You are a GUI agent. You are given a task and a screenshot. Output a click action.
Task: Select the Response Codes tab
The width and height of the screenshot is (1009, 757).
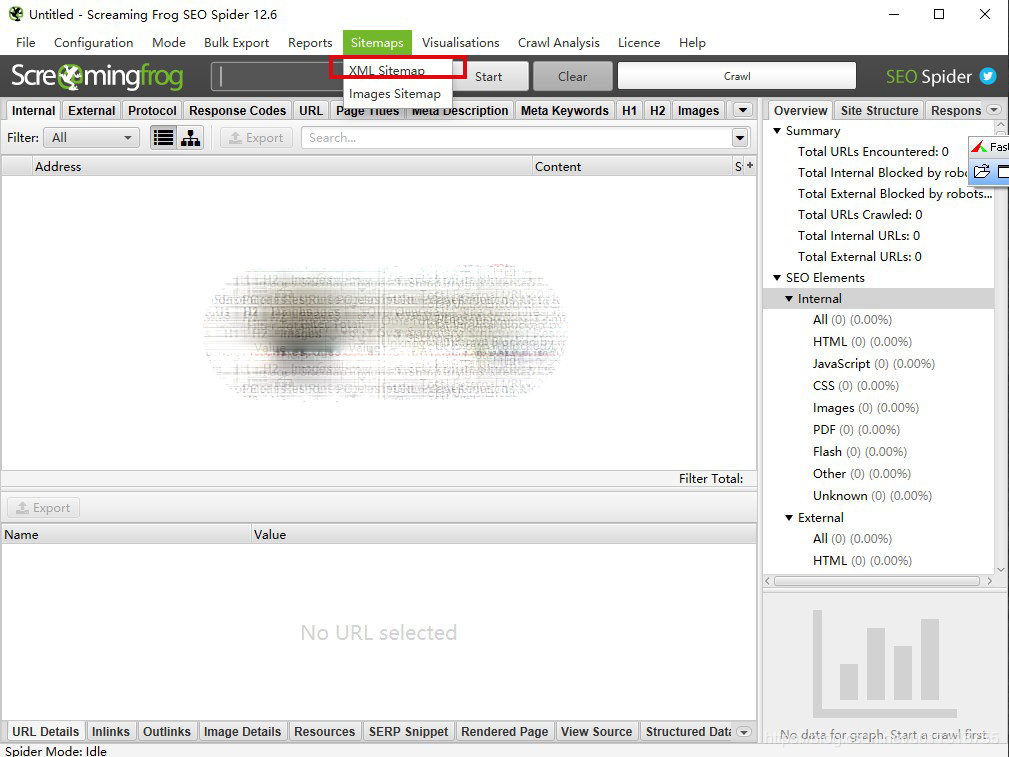pos(237,111)
